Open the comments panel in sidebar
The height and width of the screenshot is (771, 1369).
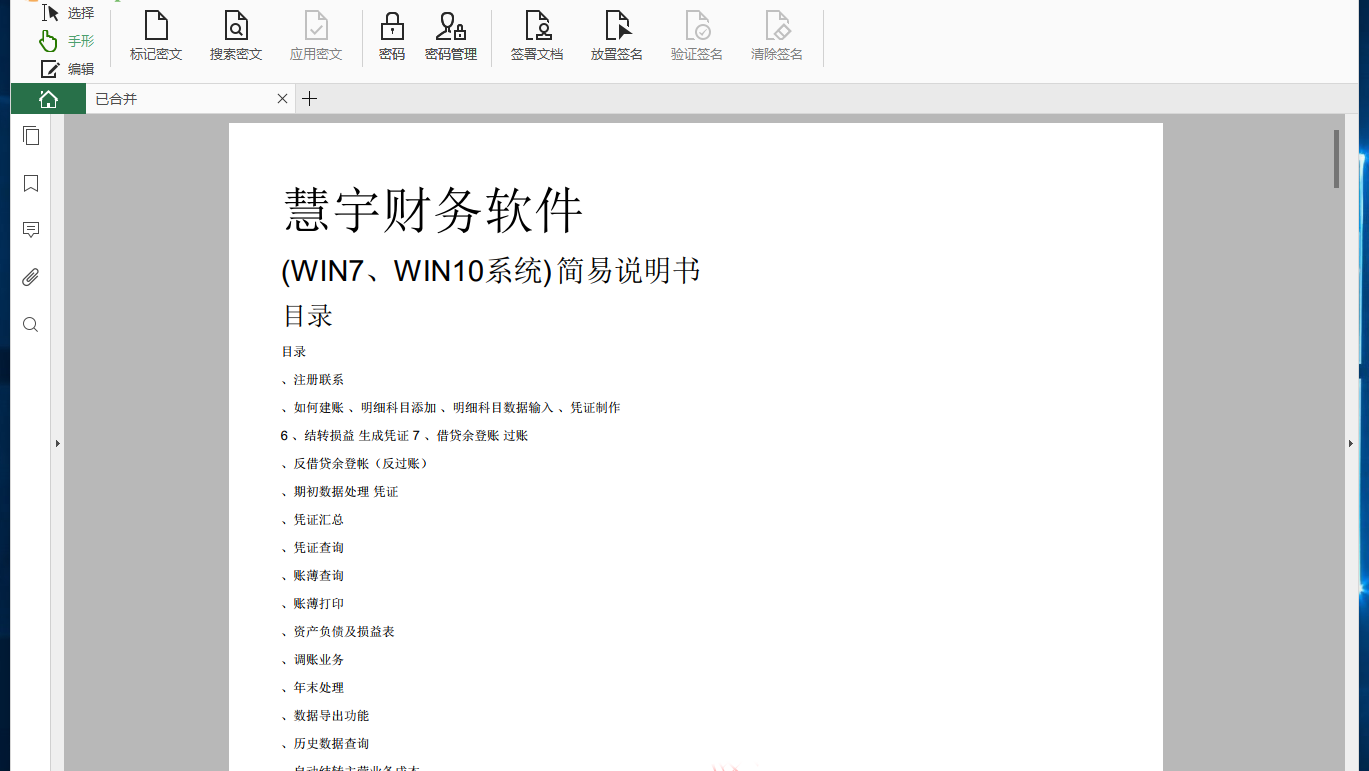31,230
